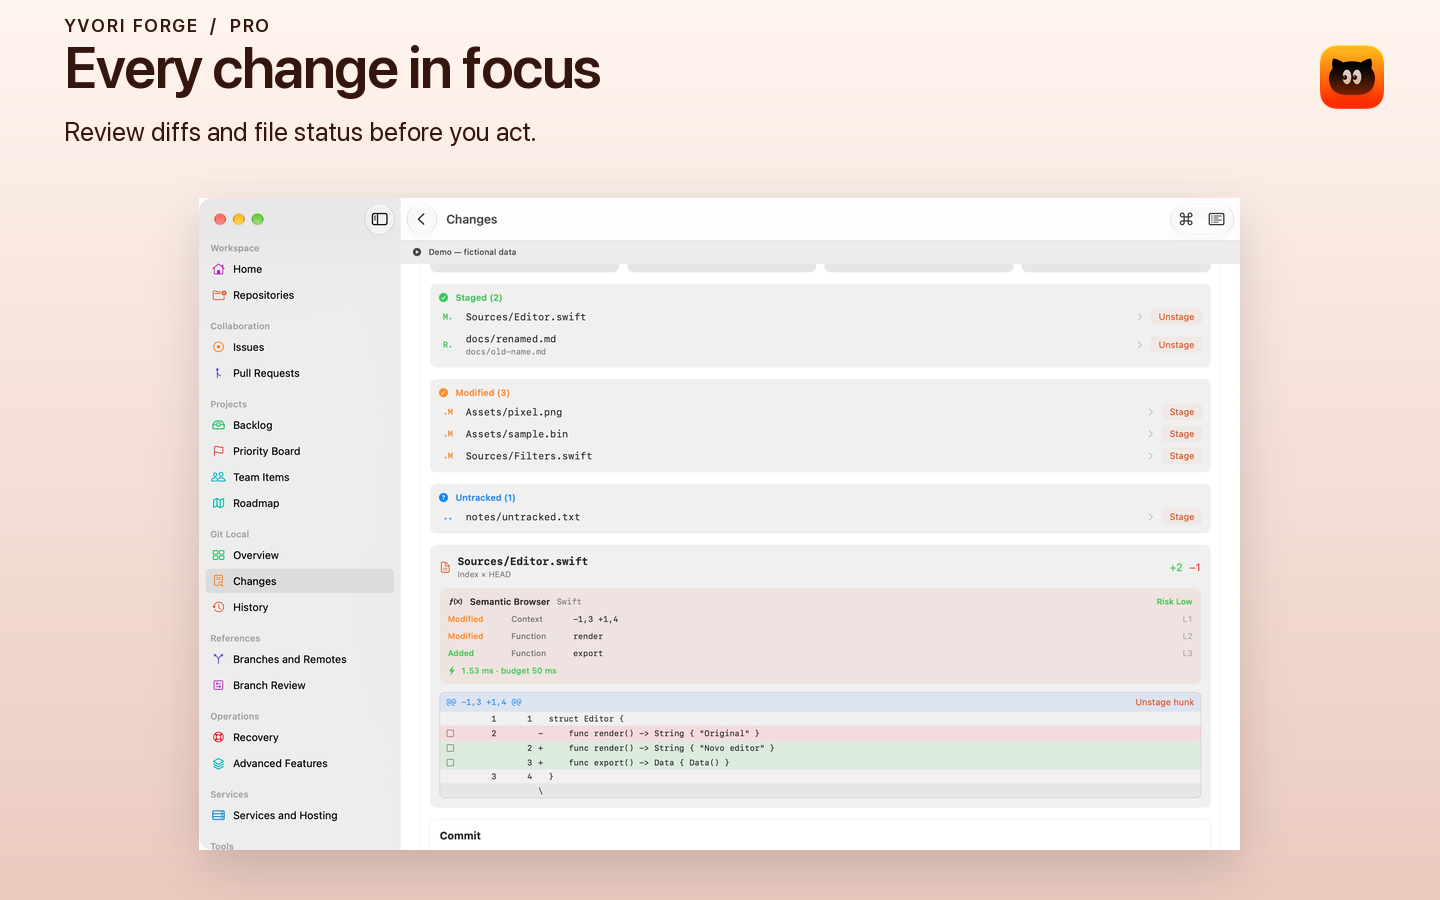This screenshot has height=900, width=1440.
Task: Click the Issues circle icon
Action: [219, 347]
